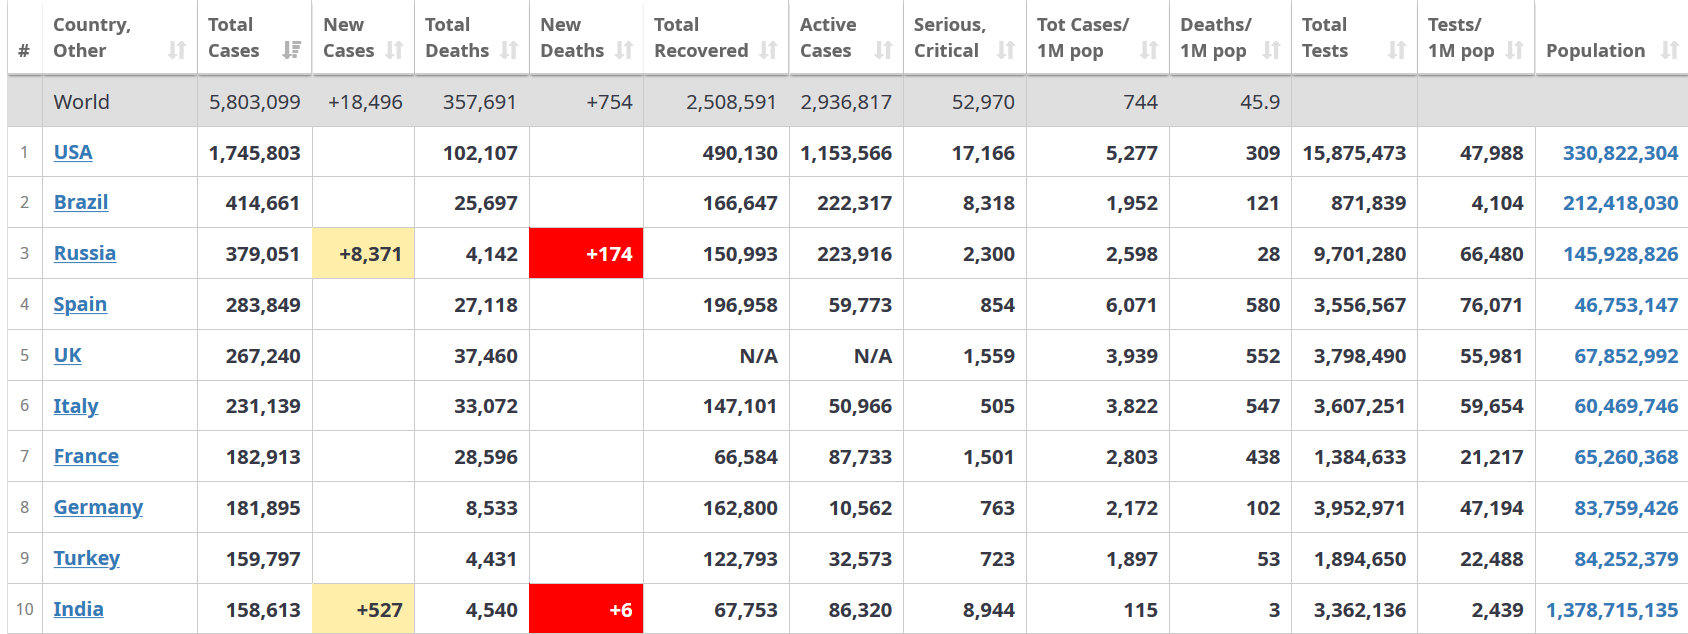Open the UK country link
The height and width of the screenshot is (634, 1688).
pyautogui.click(x=68, y=355)
